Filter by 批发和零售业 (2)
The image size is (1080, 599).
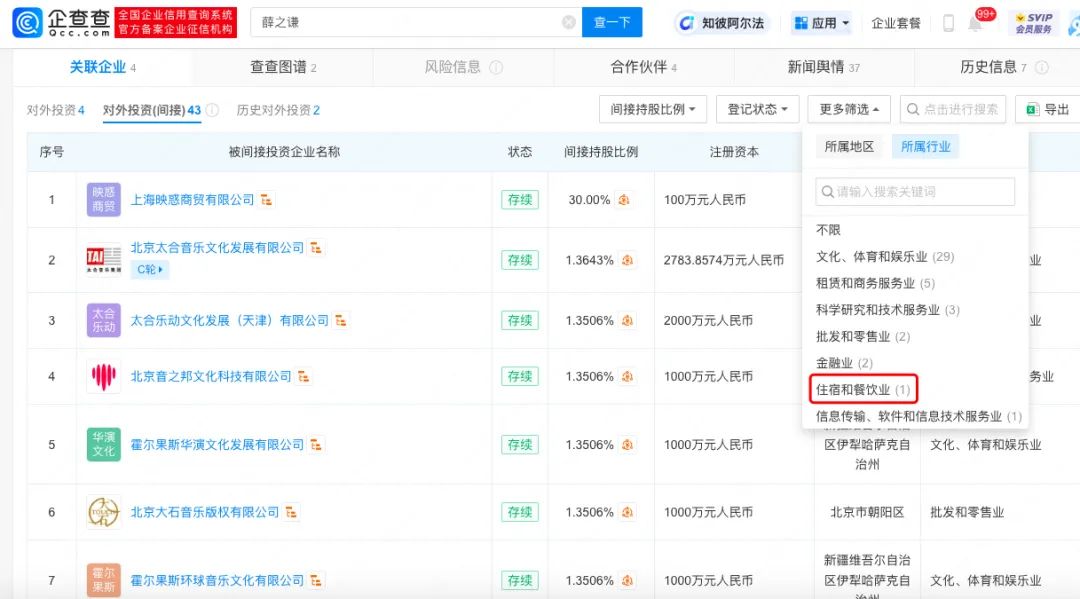tap(862, 336)
